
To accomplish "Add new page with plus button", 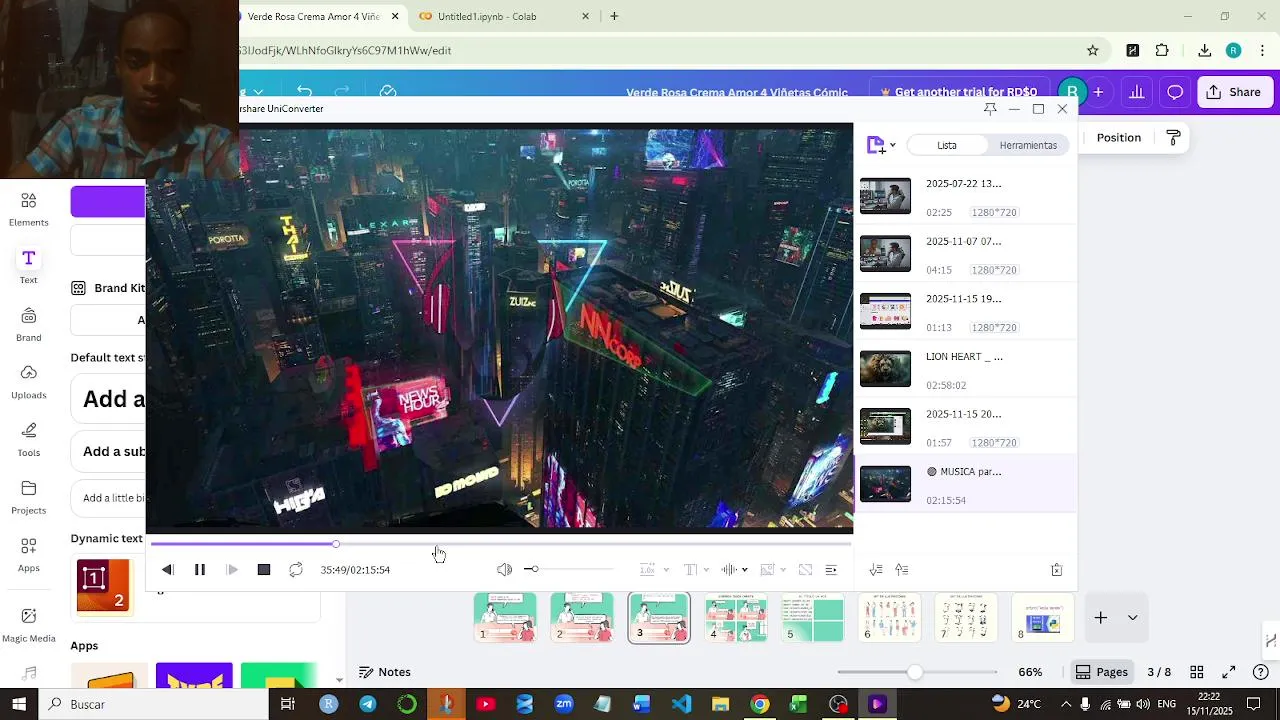I will pos(1100,618).
